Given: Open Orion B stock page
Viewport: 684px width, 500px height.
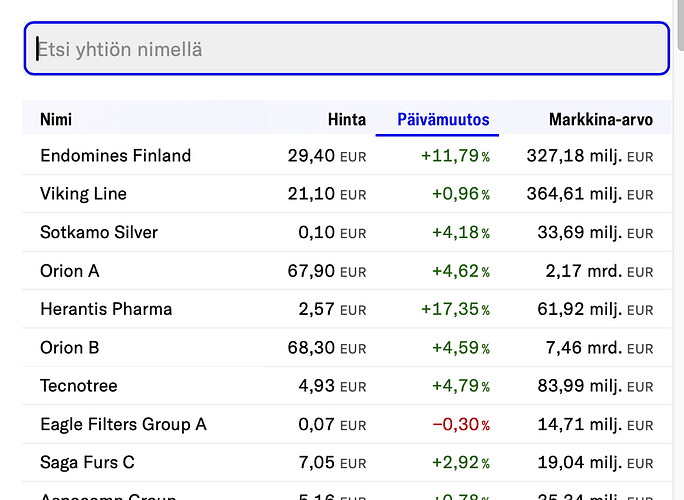Looking at the screenshot, I should [70, 348].
